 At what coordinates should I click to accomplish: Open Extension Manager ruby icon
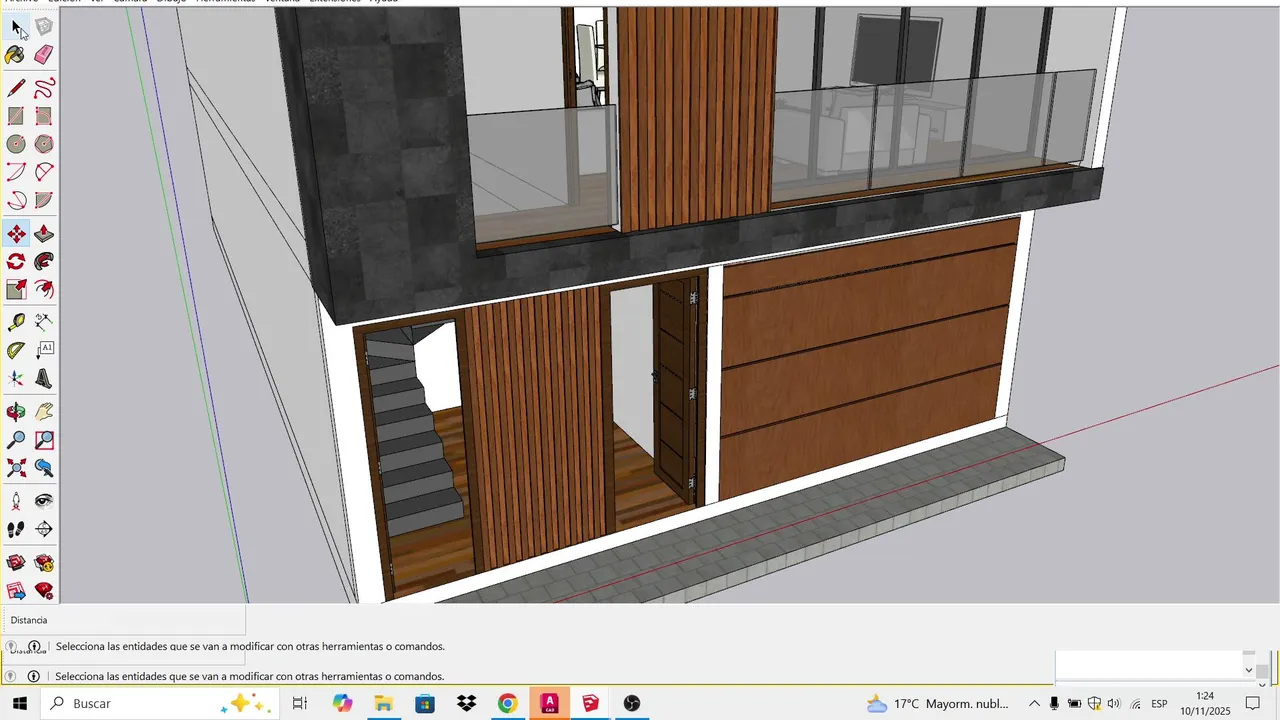[x=44, y=591]
